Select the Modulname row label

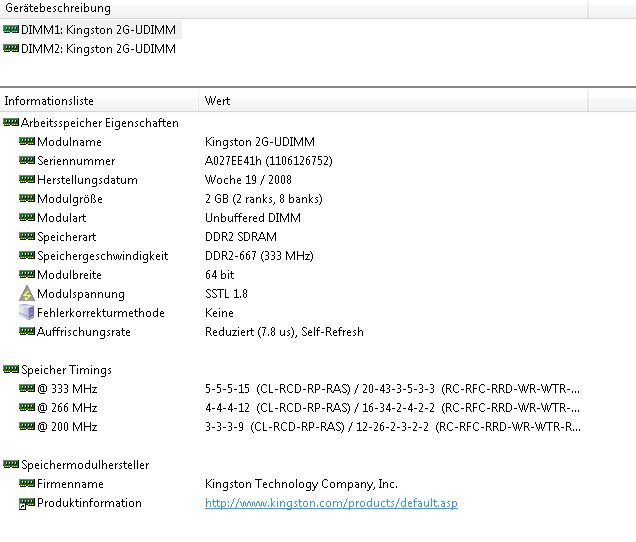point(69,142)
